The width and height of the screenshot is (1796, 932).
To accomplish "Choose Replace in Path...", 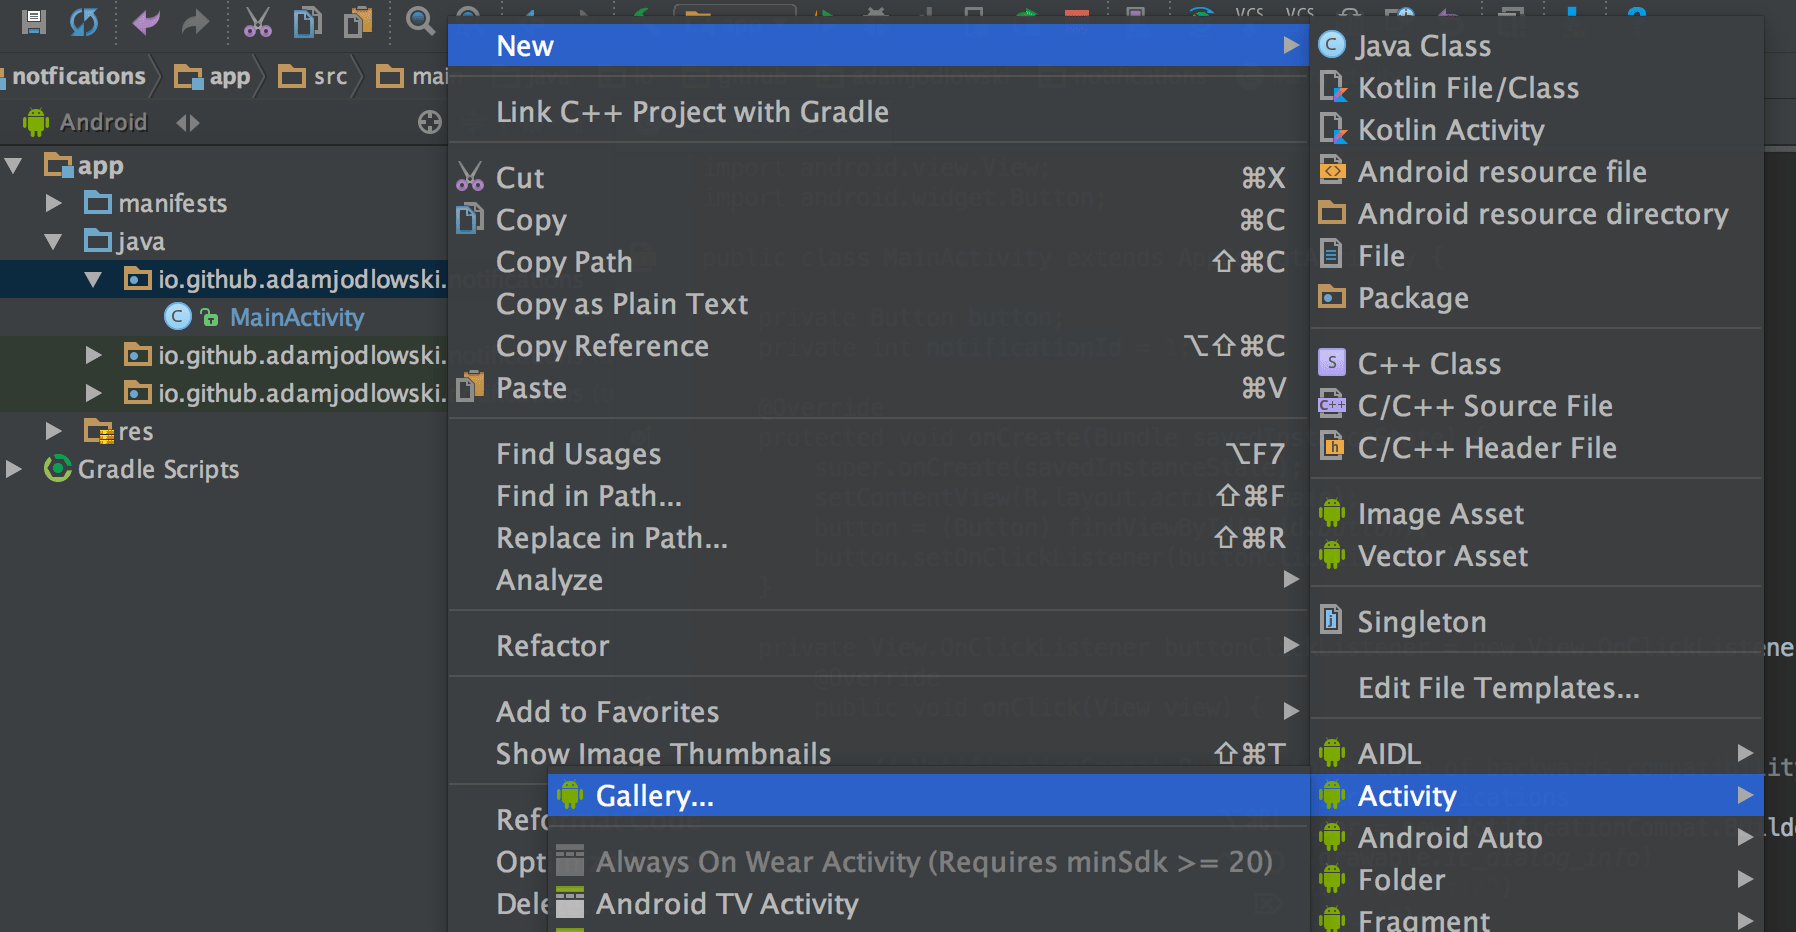I will click(x=878, y=538).
